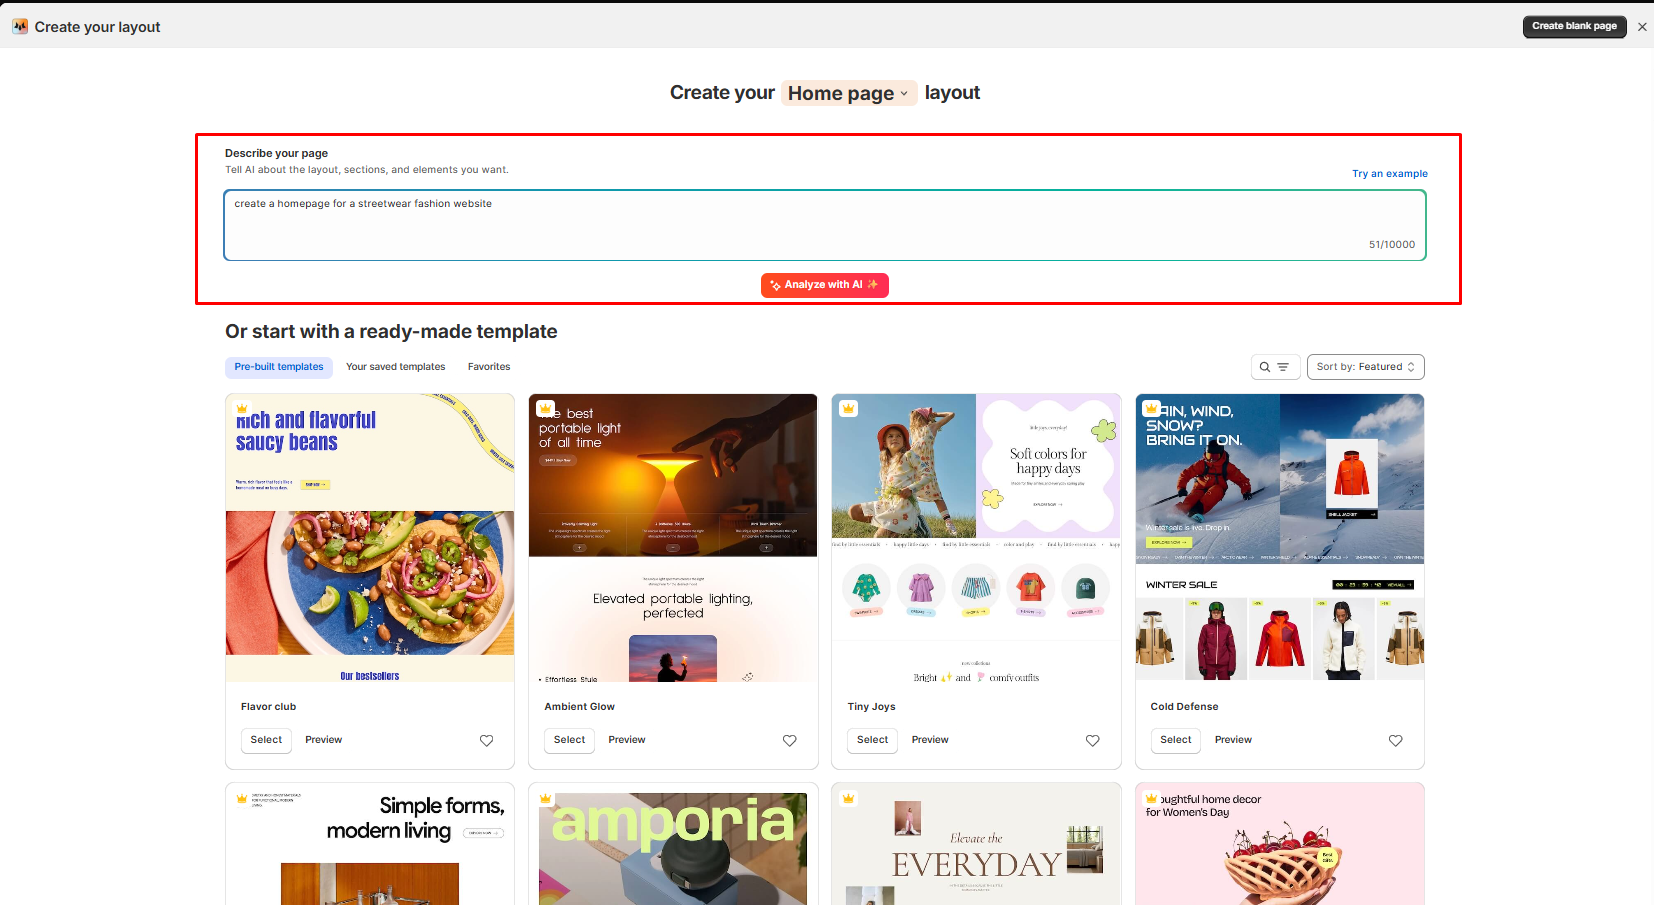Favorite the Ambient Glow template heart

(789, 740)
